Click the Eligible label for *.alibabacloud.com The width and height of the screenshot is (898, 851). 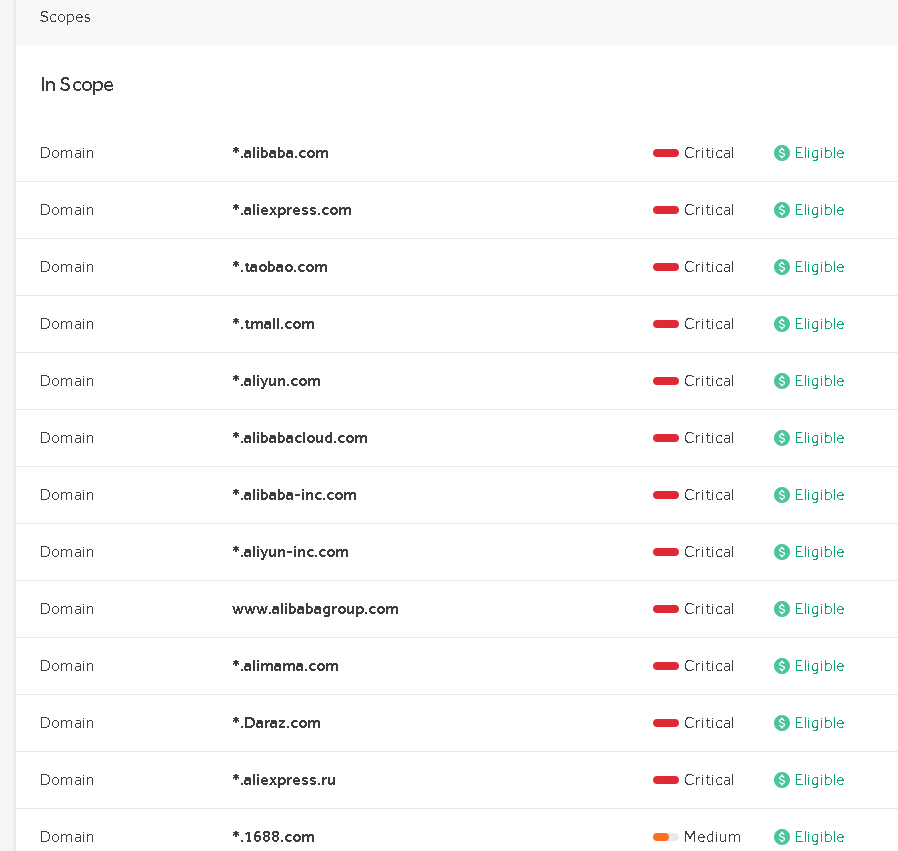coord(819,438)
